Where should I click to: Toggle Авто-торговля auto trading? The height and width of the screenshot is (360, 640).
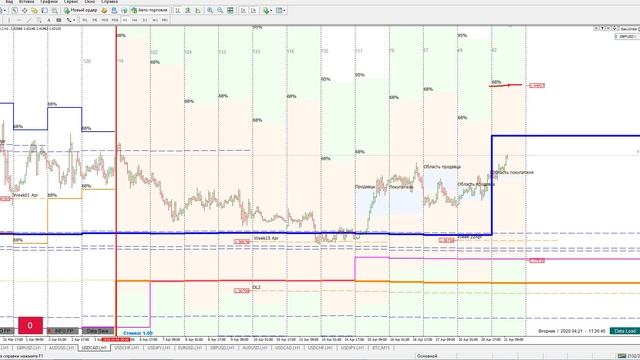[149, 11]
